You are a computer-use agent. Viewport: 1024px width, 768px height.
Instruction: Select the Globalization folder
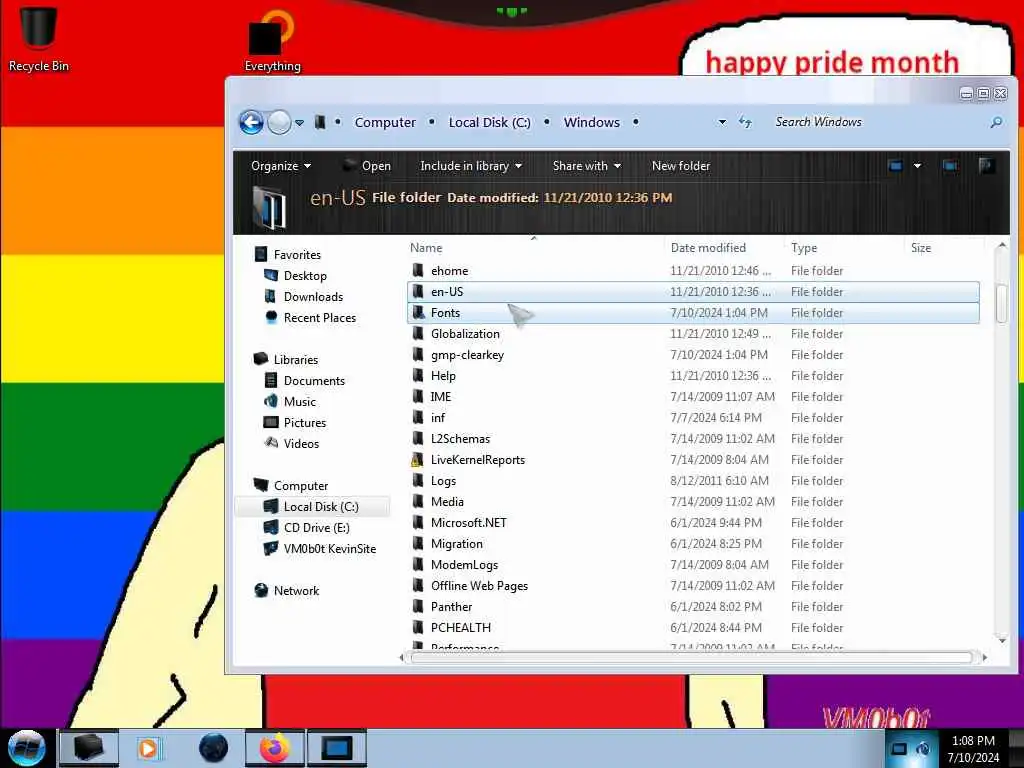(x=465, y=334)
